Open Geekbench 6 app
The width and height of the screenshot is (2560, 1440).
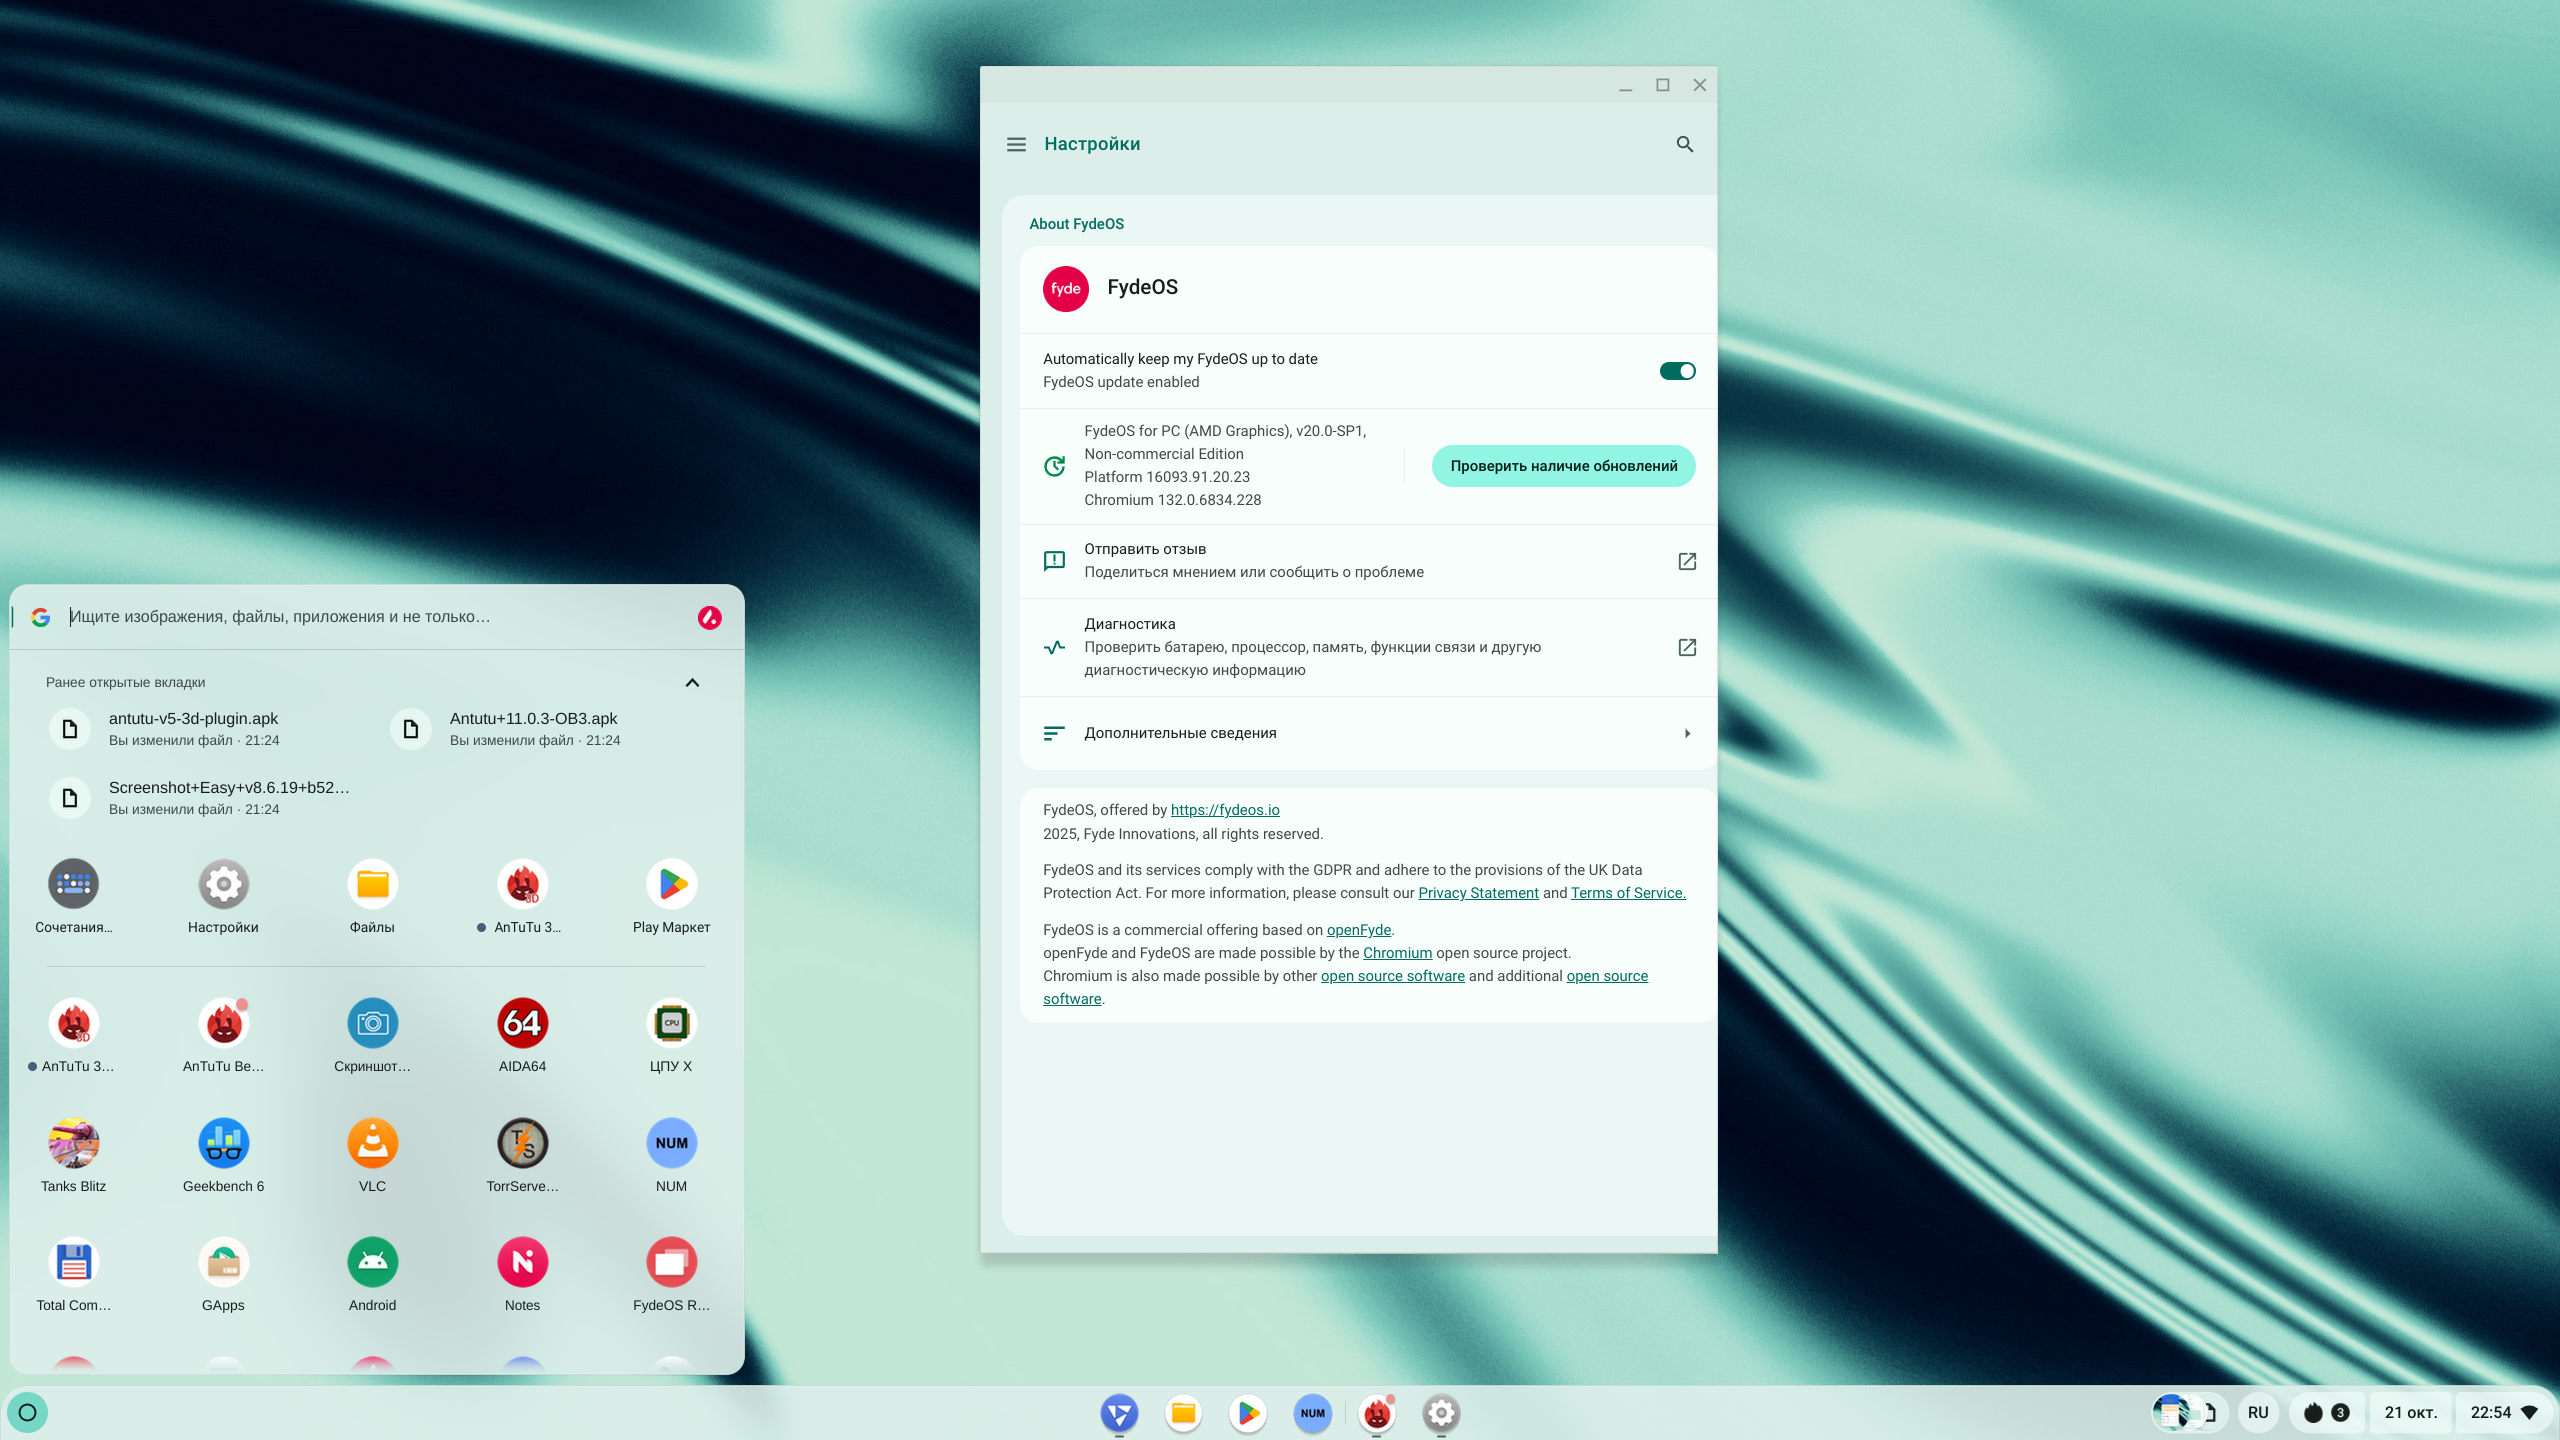pos(223,1143)
